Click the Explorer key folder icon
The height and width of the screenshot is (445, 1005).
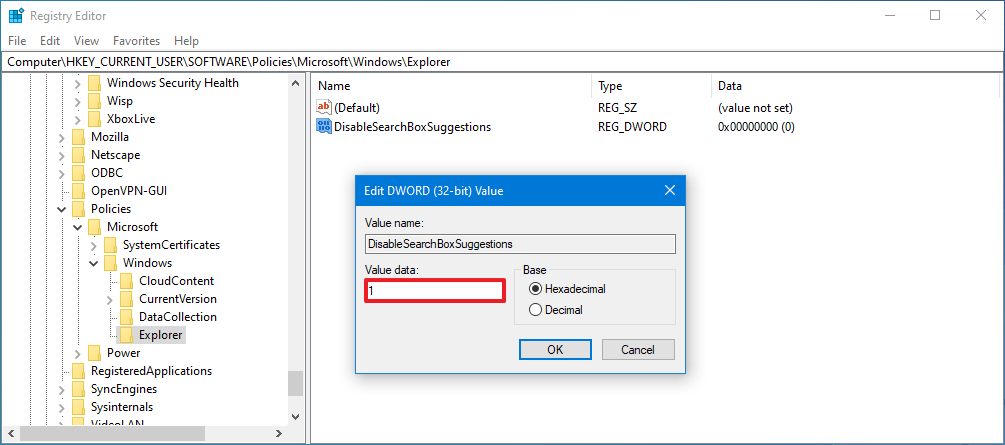click(127, 335)
